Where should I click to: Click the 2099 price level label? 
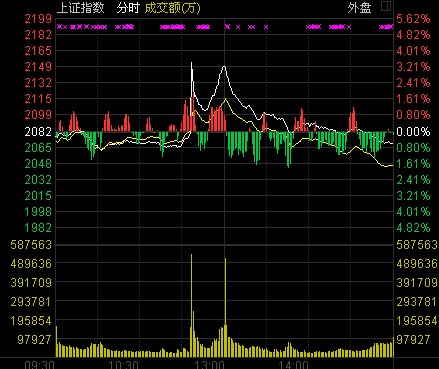tap(38, 115)
